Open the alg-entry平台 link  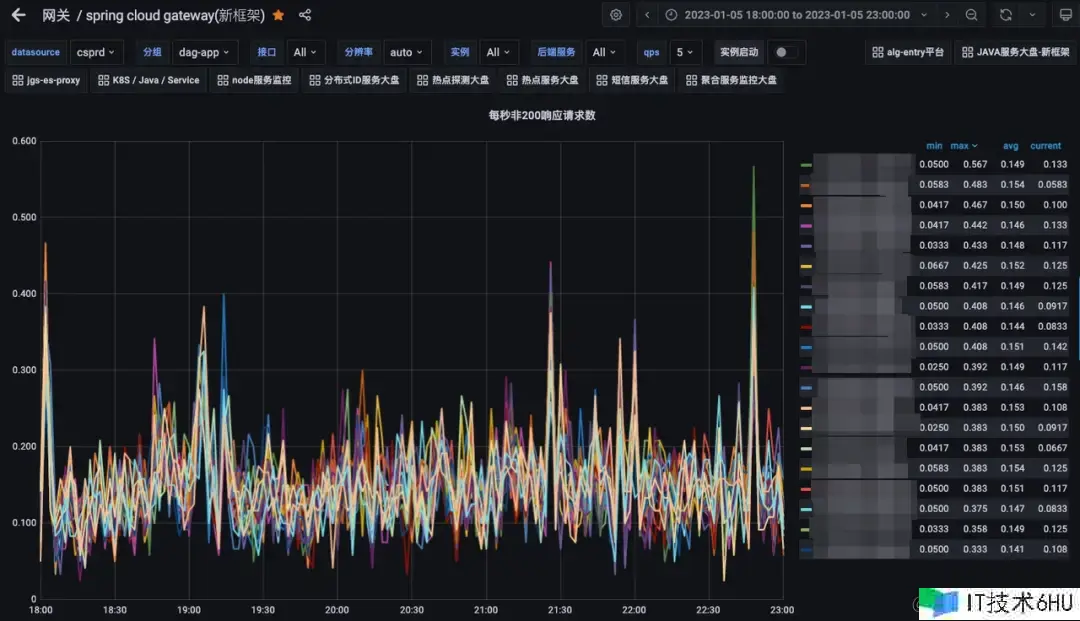[908, 52]
